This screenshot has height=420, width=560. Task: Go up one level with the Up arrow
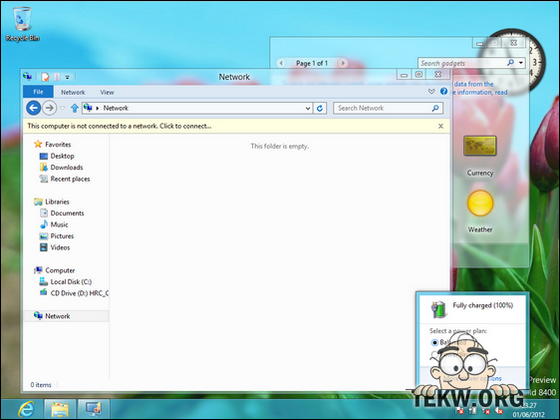74,108
